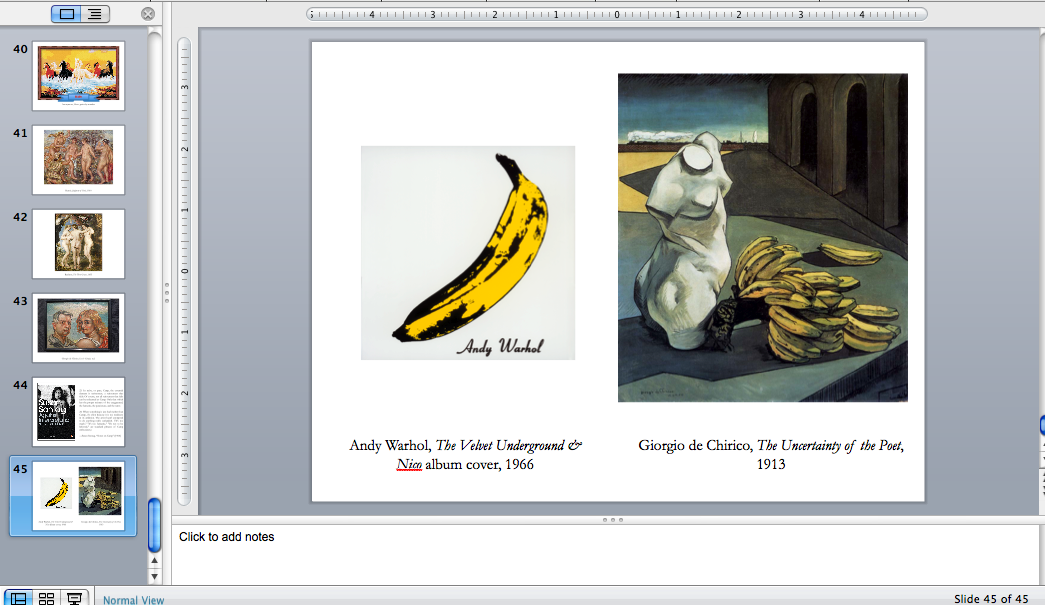This screenshot has width=1045, height=605.
Task: Start Slide Show view from status bar
Action: click(74, 598)
